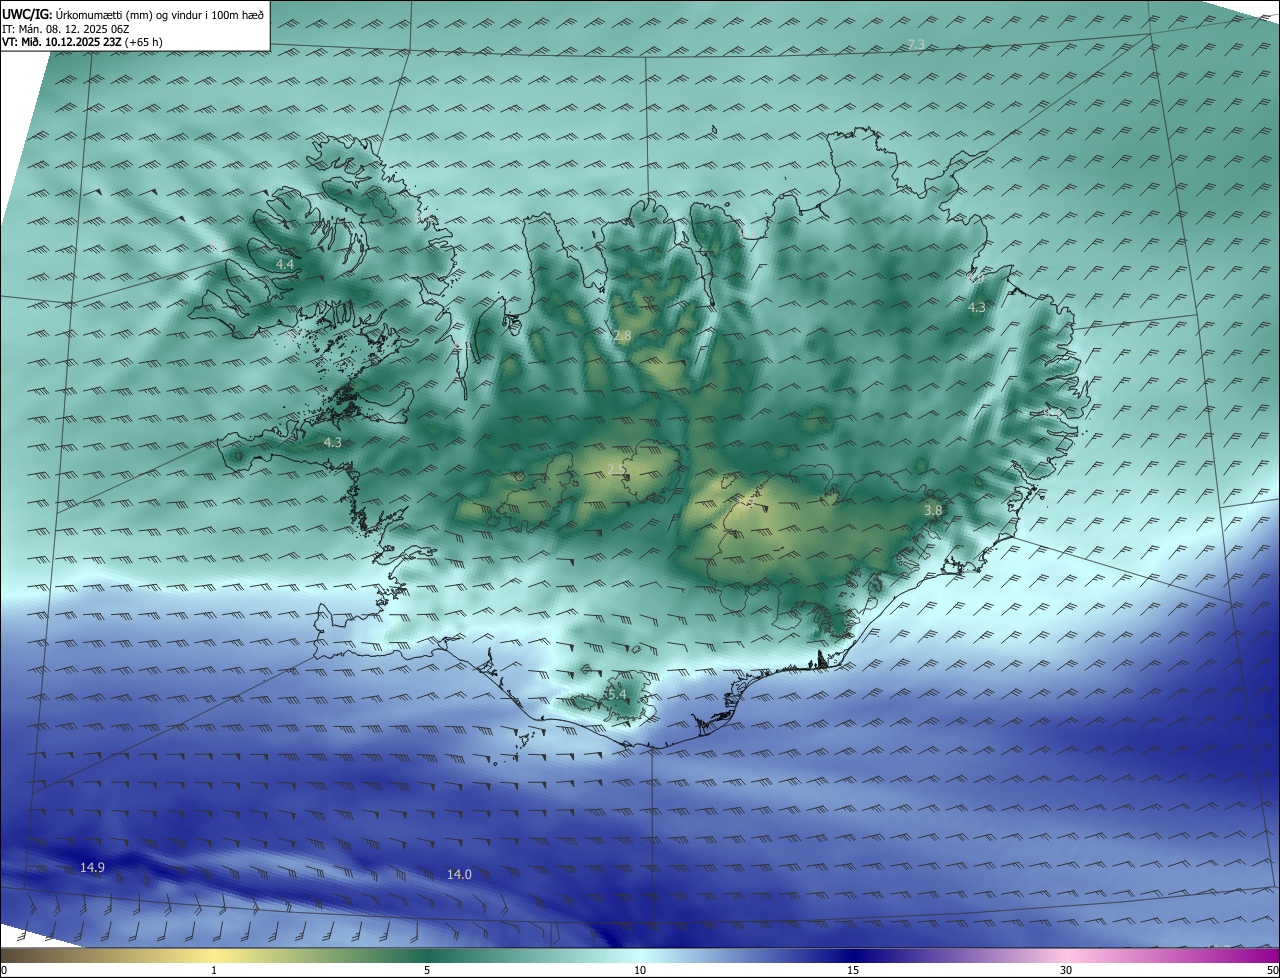Click the 4.3 value label on the western peninsula

(332, 442)
